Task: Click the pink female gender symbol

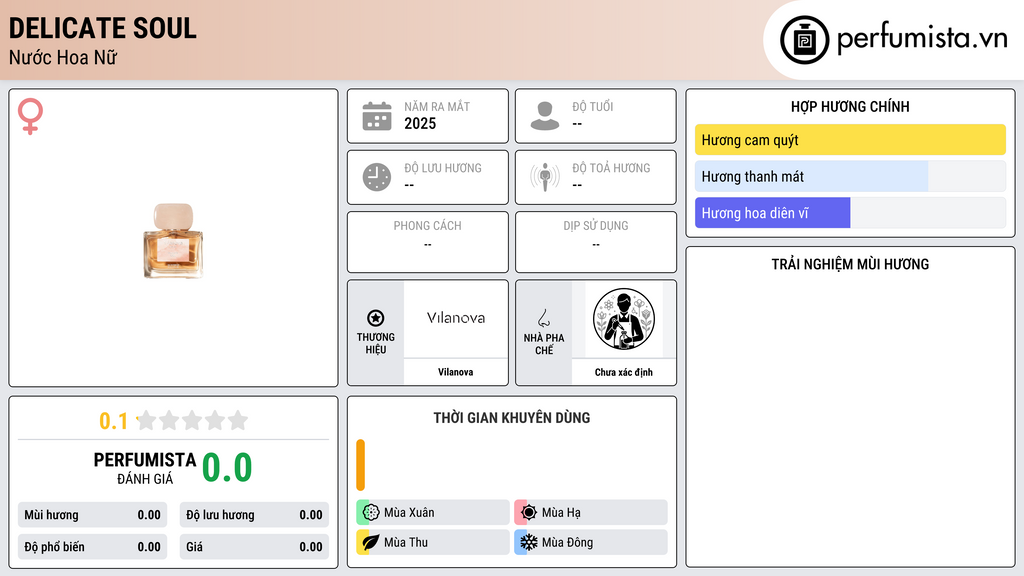Action: tap(30, 116)
